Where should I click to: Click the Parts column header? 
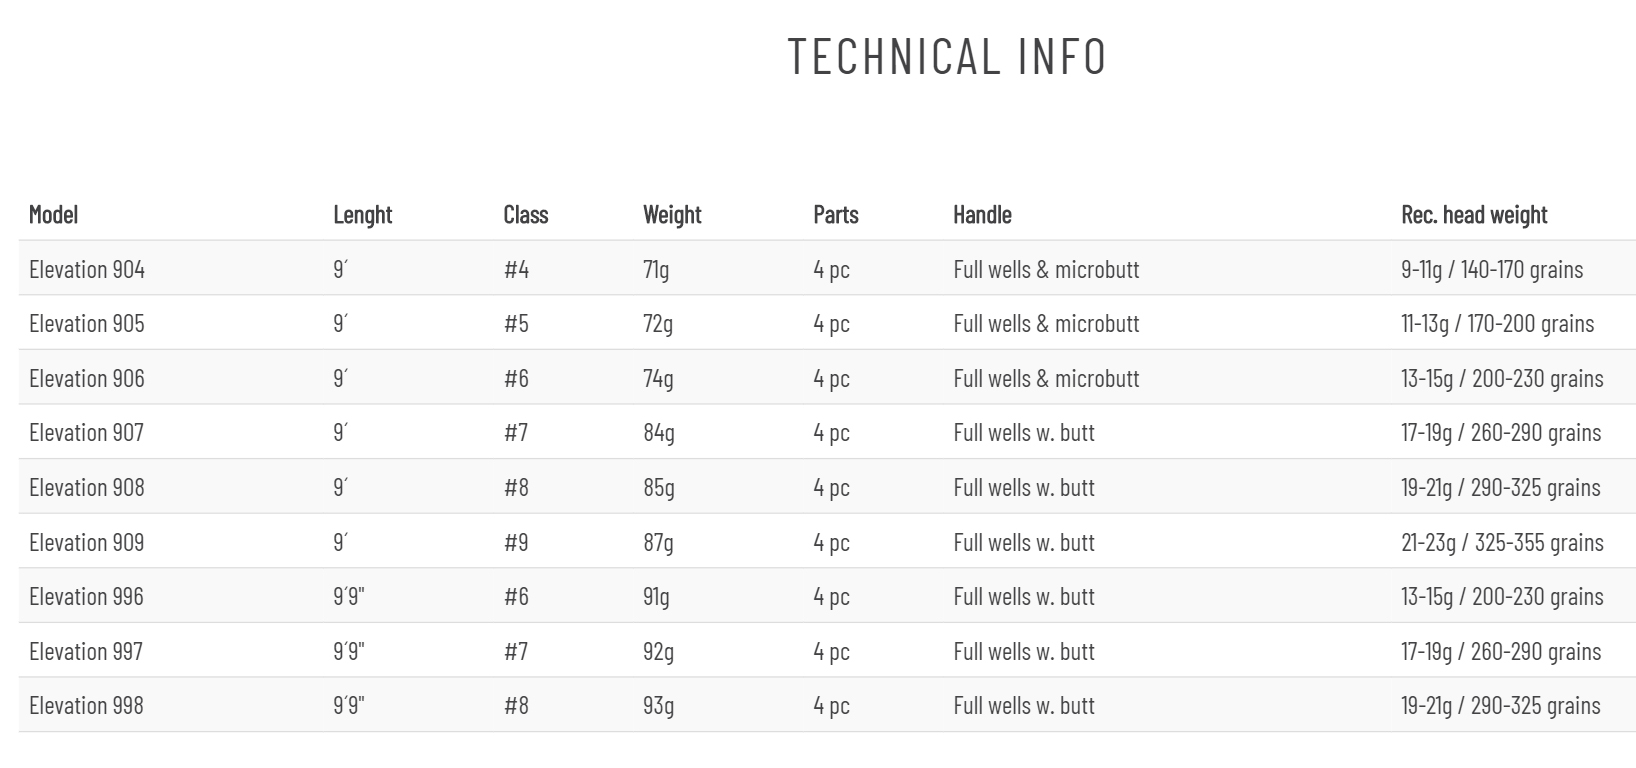835,214
